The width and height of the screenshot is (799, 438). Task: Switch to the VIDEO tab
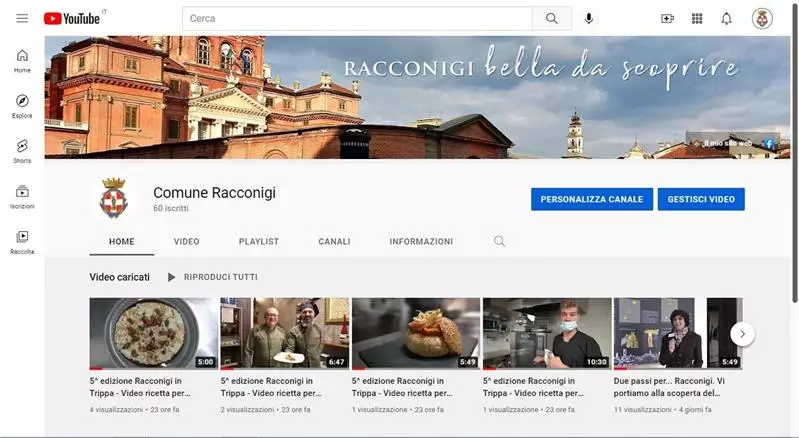(186, 241)
